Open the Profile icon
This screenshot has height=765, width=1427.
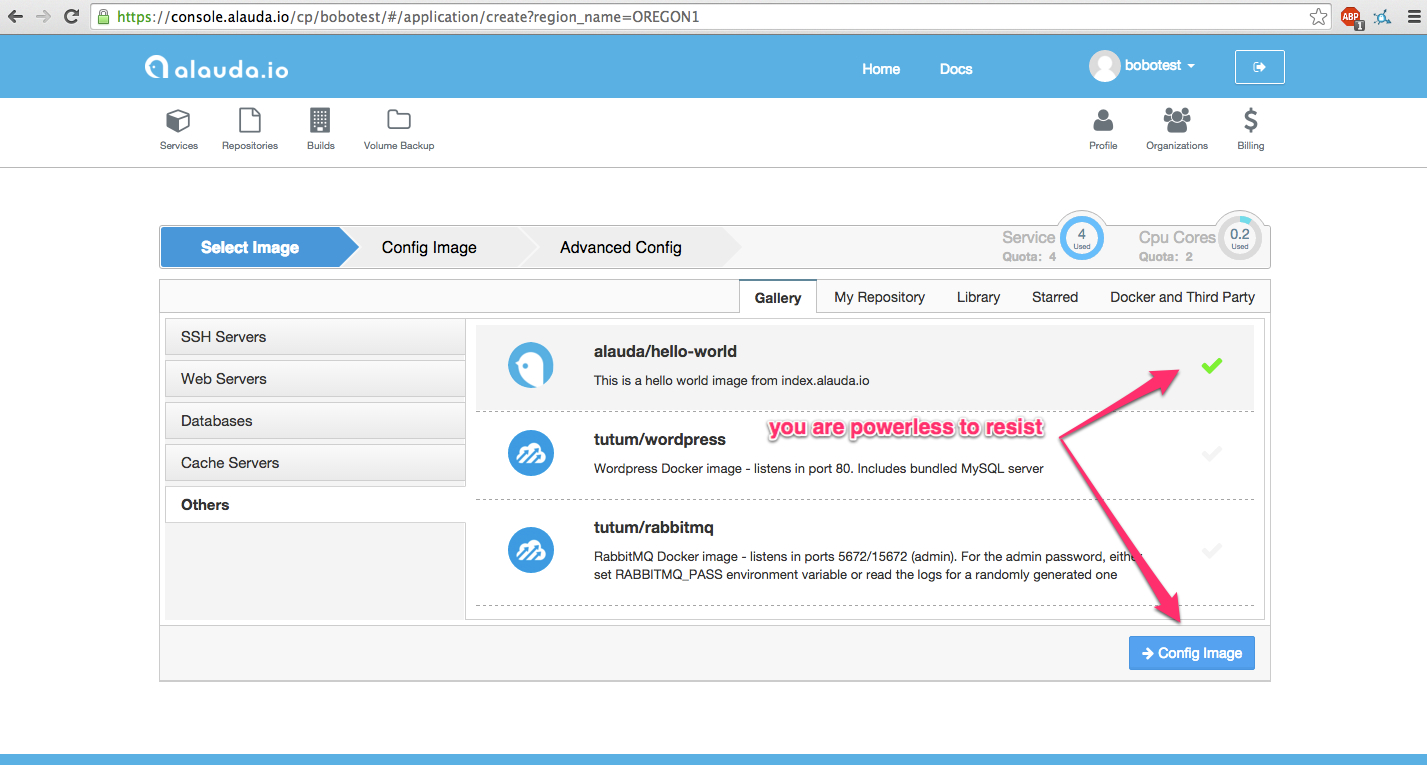(x=1103, y=121)
